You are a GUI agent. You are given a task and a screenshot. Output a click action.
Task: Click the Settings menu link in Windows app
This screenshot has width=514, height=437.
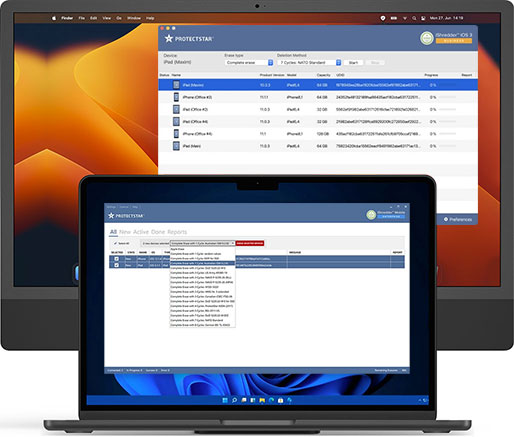(x=111, y=207)
